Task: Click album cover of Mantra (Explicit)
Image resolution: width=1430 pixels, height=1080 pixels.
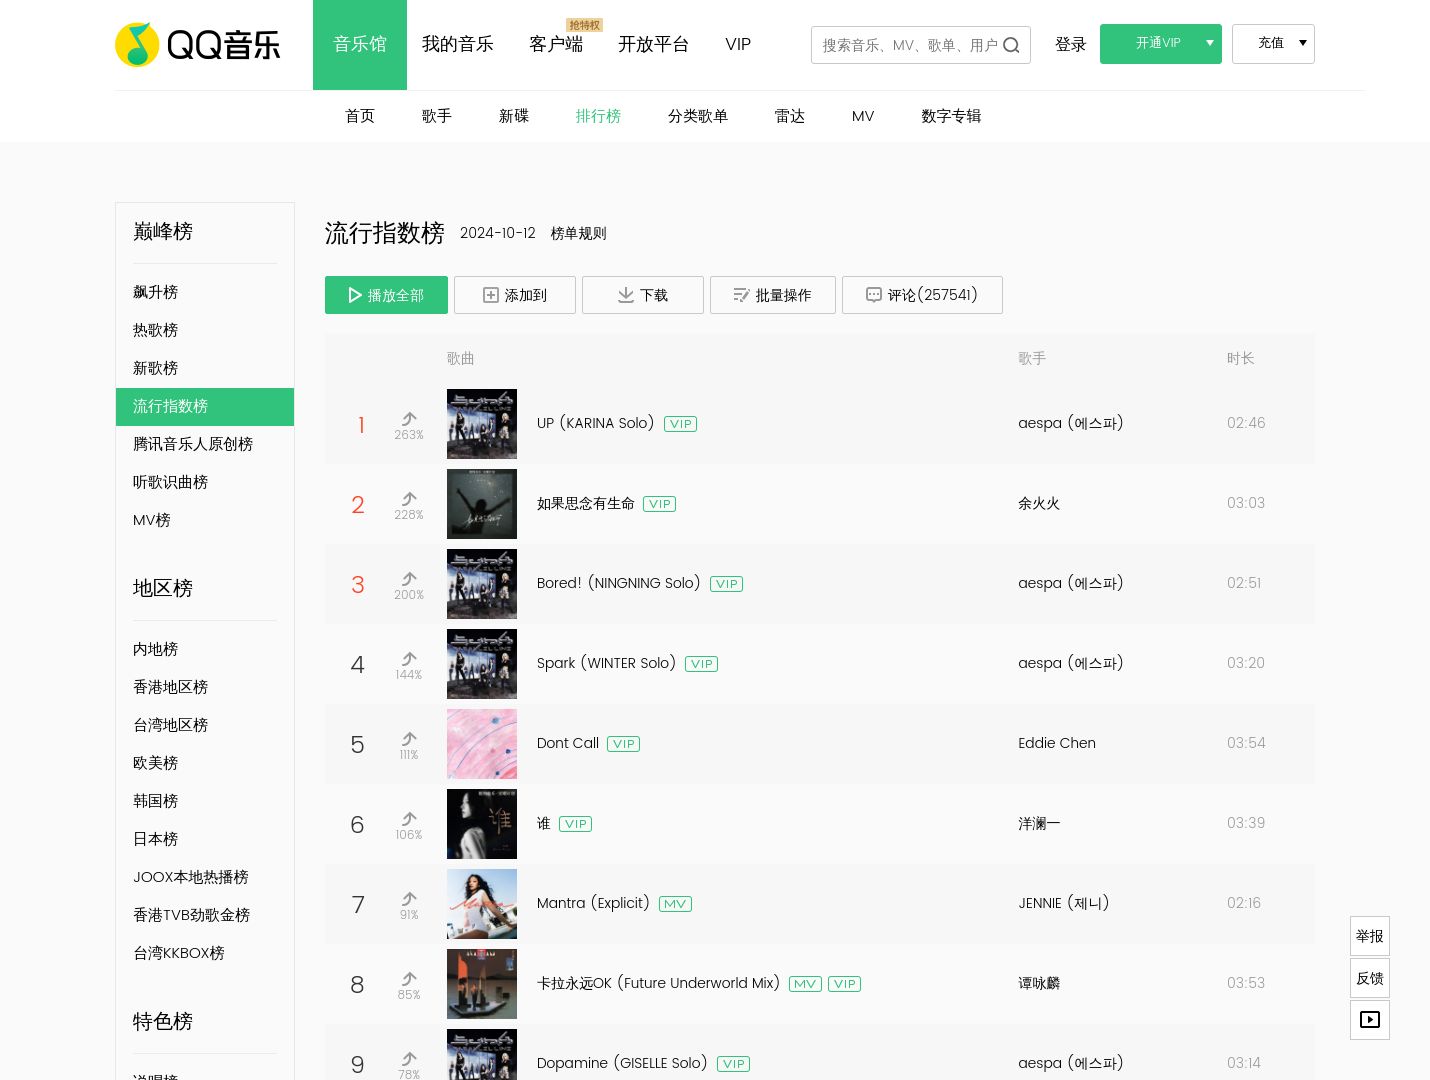Action: click(482, 904)
